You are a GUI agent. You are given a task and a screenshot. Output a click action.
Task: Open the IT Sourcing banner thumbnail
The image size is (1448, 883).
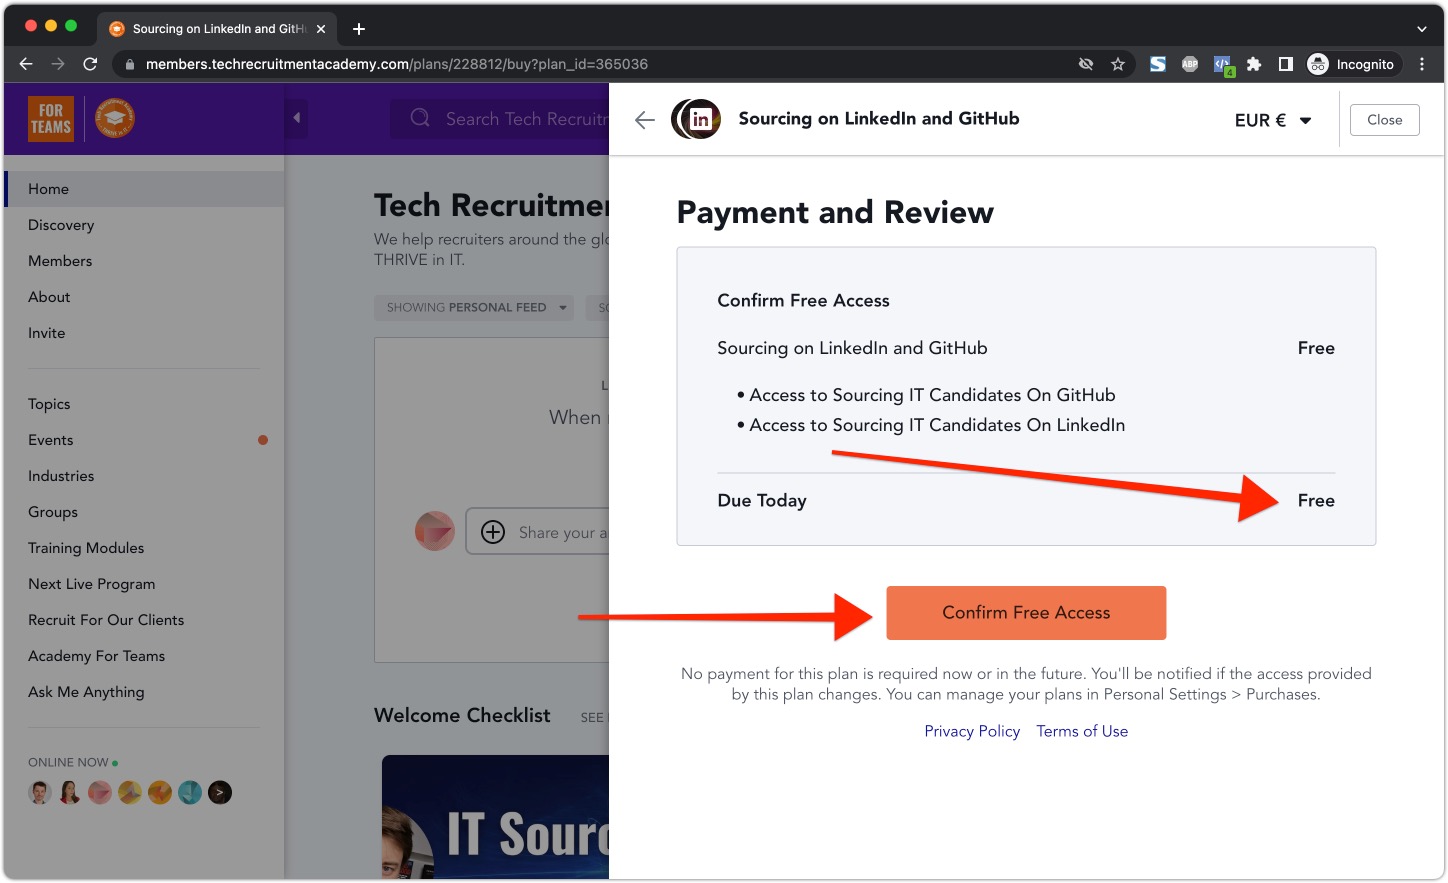pos(496,817)
